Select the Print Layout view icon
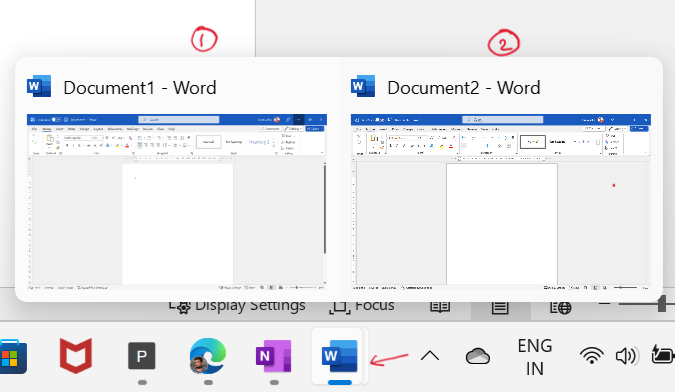 (500, 307)
